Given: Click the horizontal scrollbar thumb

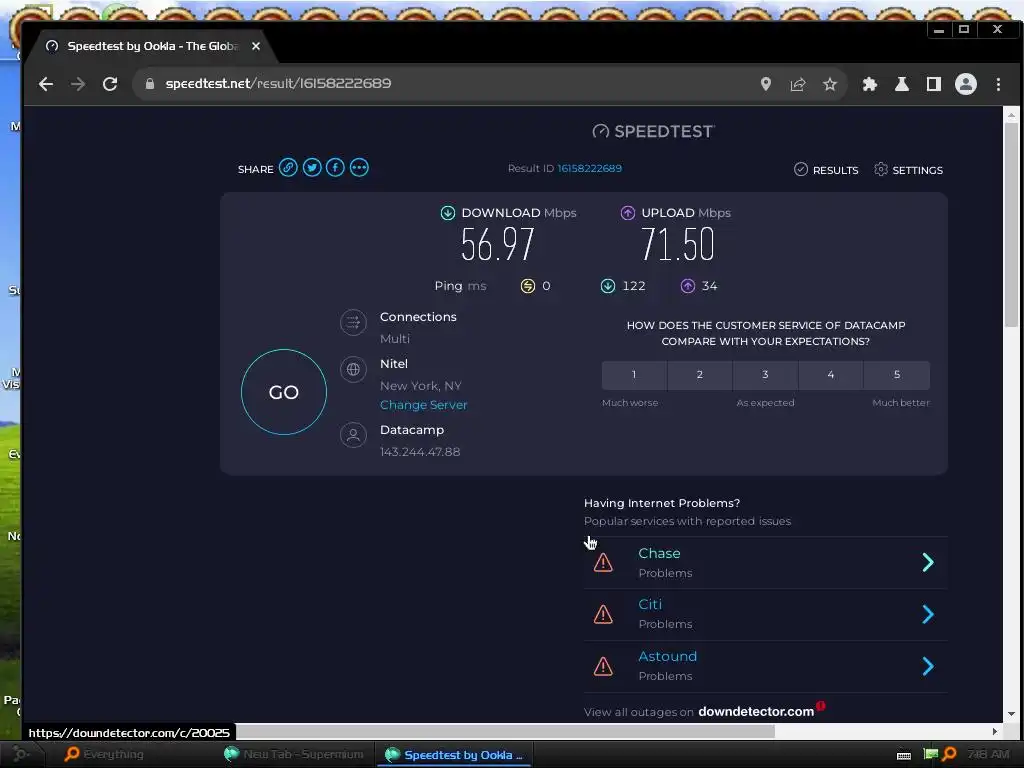Looking at the screenshot, I should [x=505, y=731].
